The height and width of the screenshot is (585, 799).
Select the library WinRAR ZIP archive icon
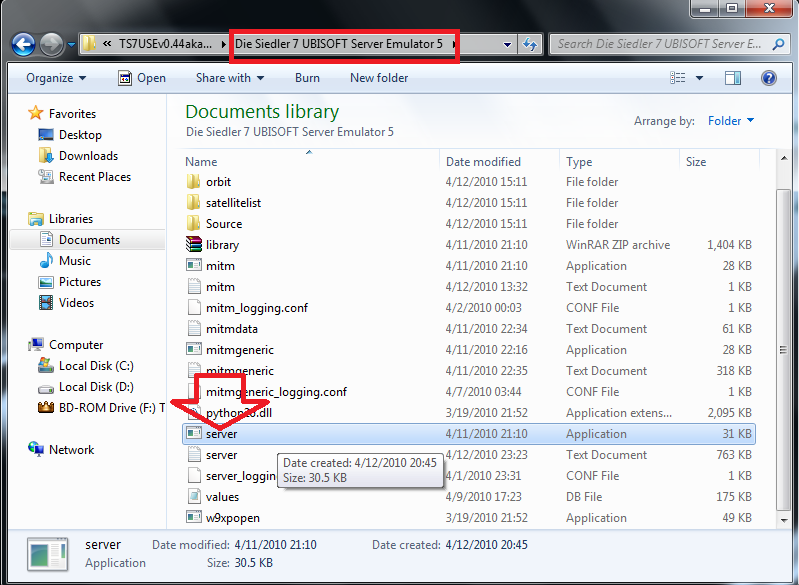[195, 245]
